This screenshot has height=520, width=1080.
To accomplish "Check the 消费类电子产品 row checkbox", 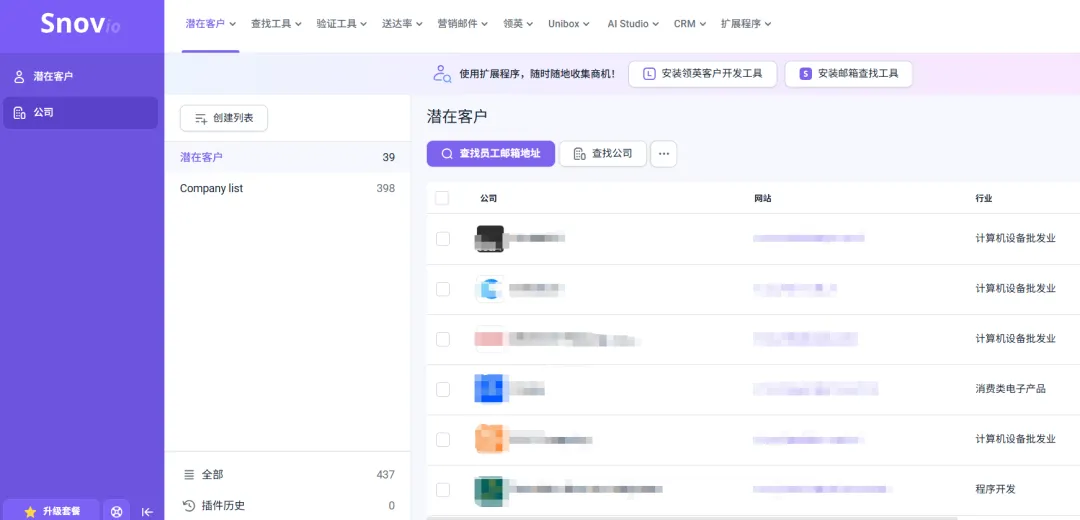I will (443, 389).
